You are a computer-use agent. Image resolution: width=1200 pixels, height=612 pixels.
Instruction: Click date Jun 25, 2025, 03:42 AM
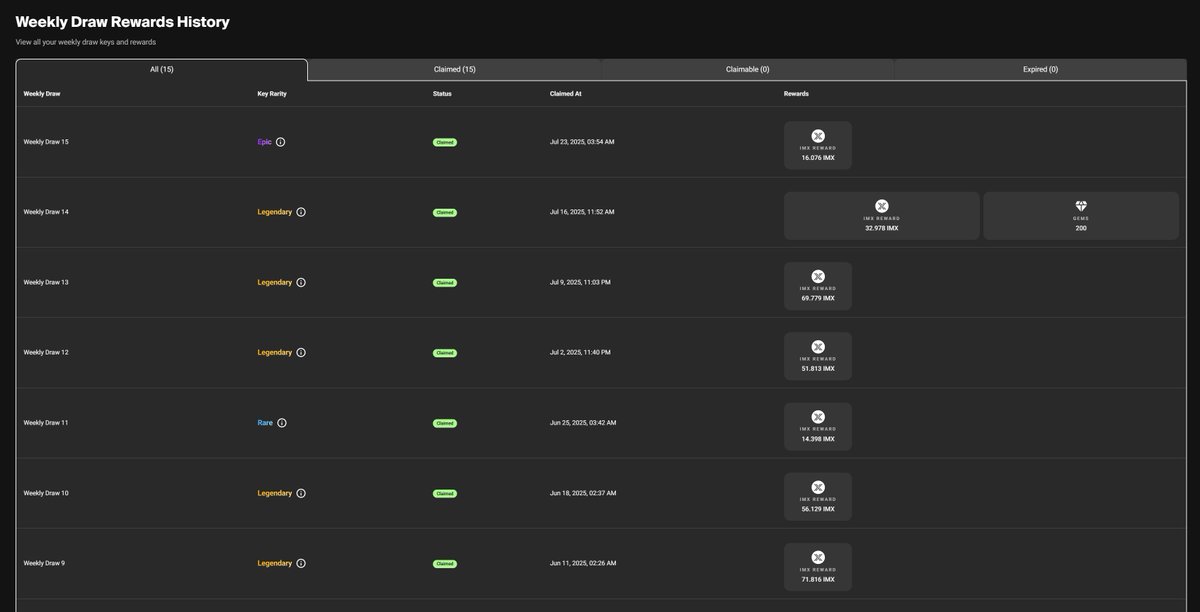pos(583,423)
